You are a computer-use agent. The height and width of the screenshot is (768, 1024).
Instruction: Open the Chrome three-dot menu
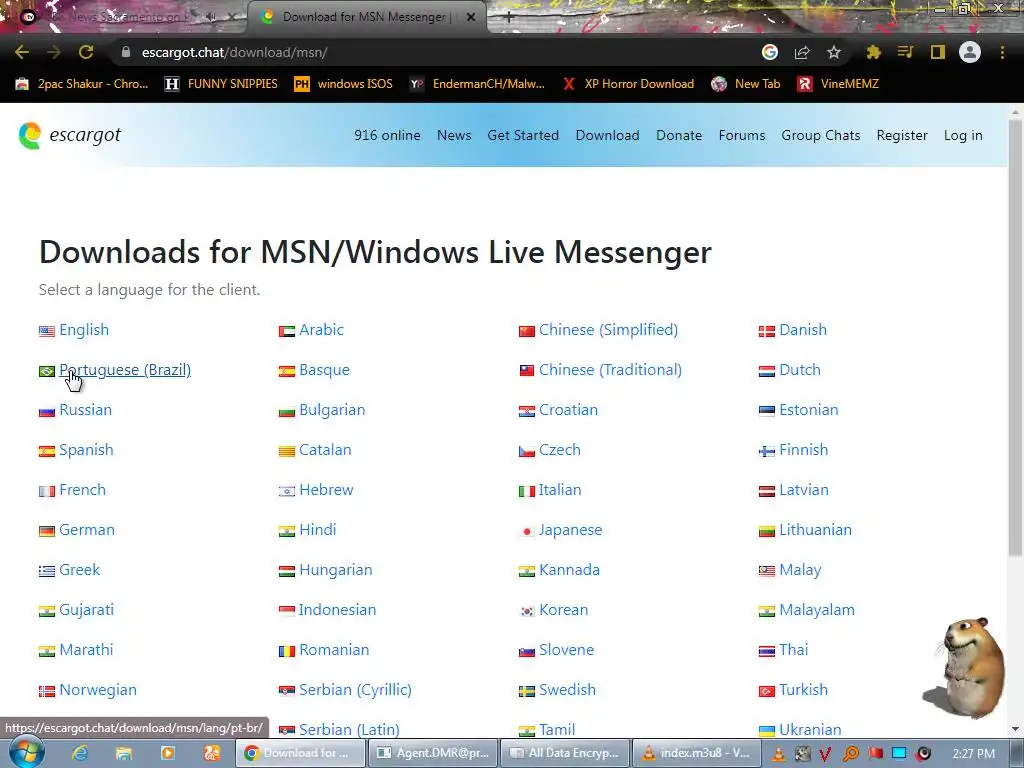pyautogui.click(x=1002, y=52)
